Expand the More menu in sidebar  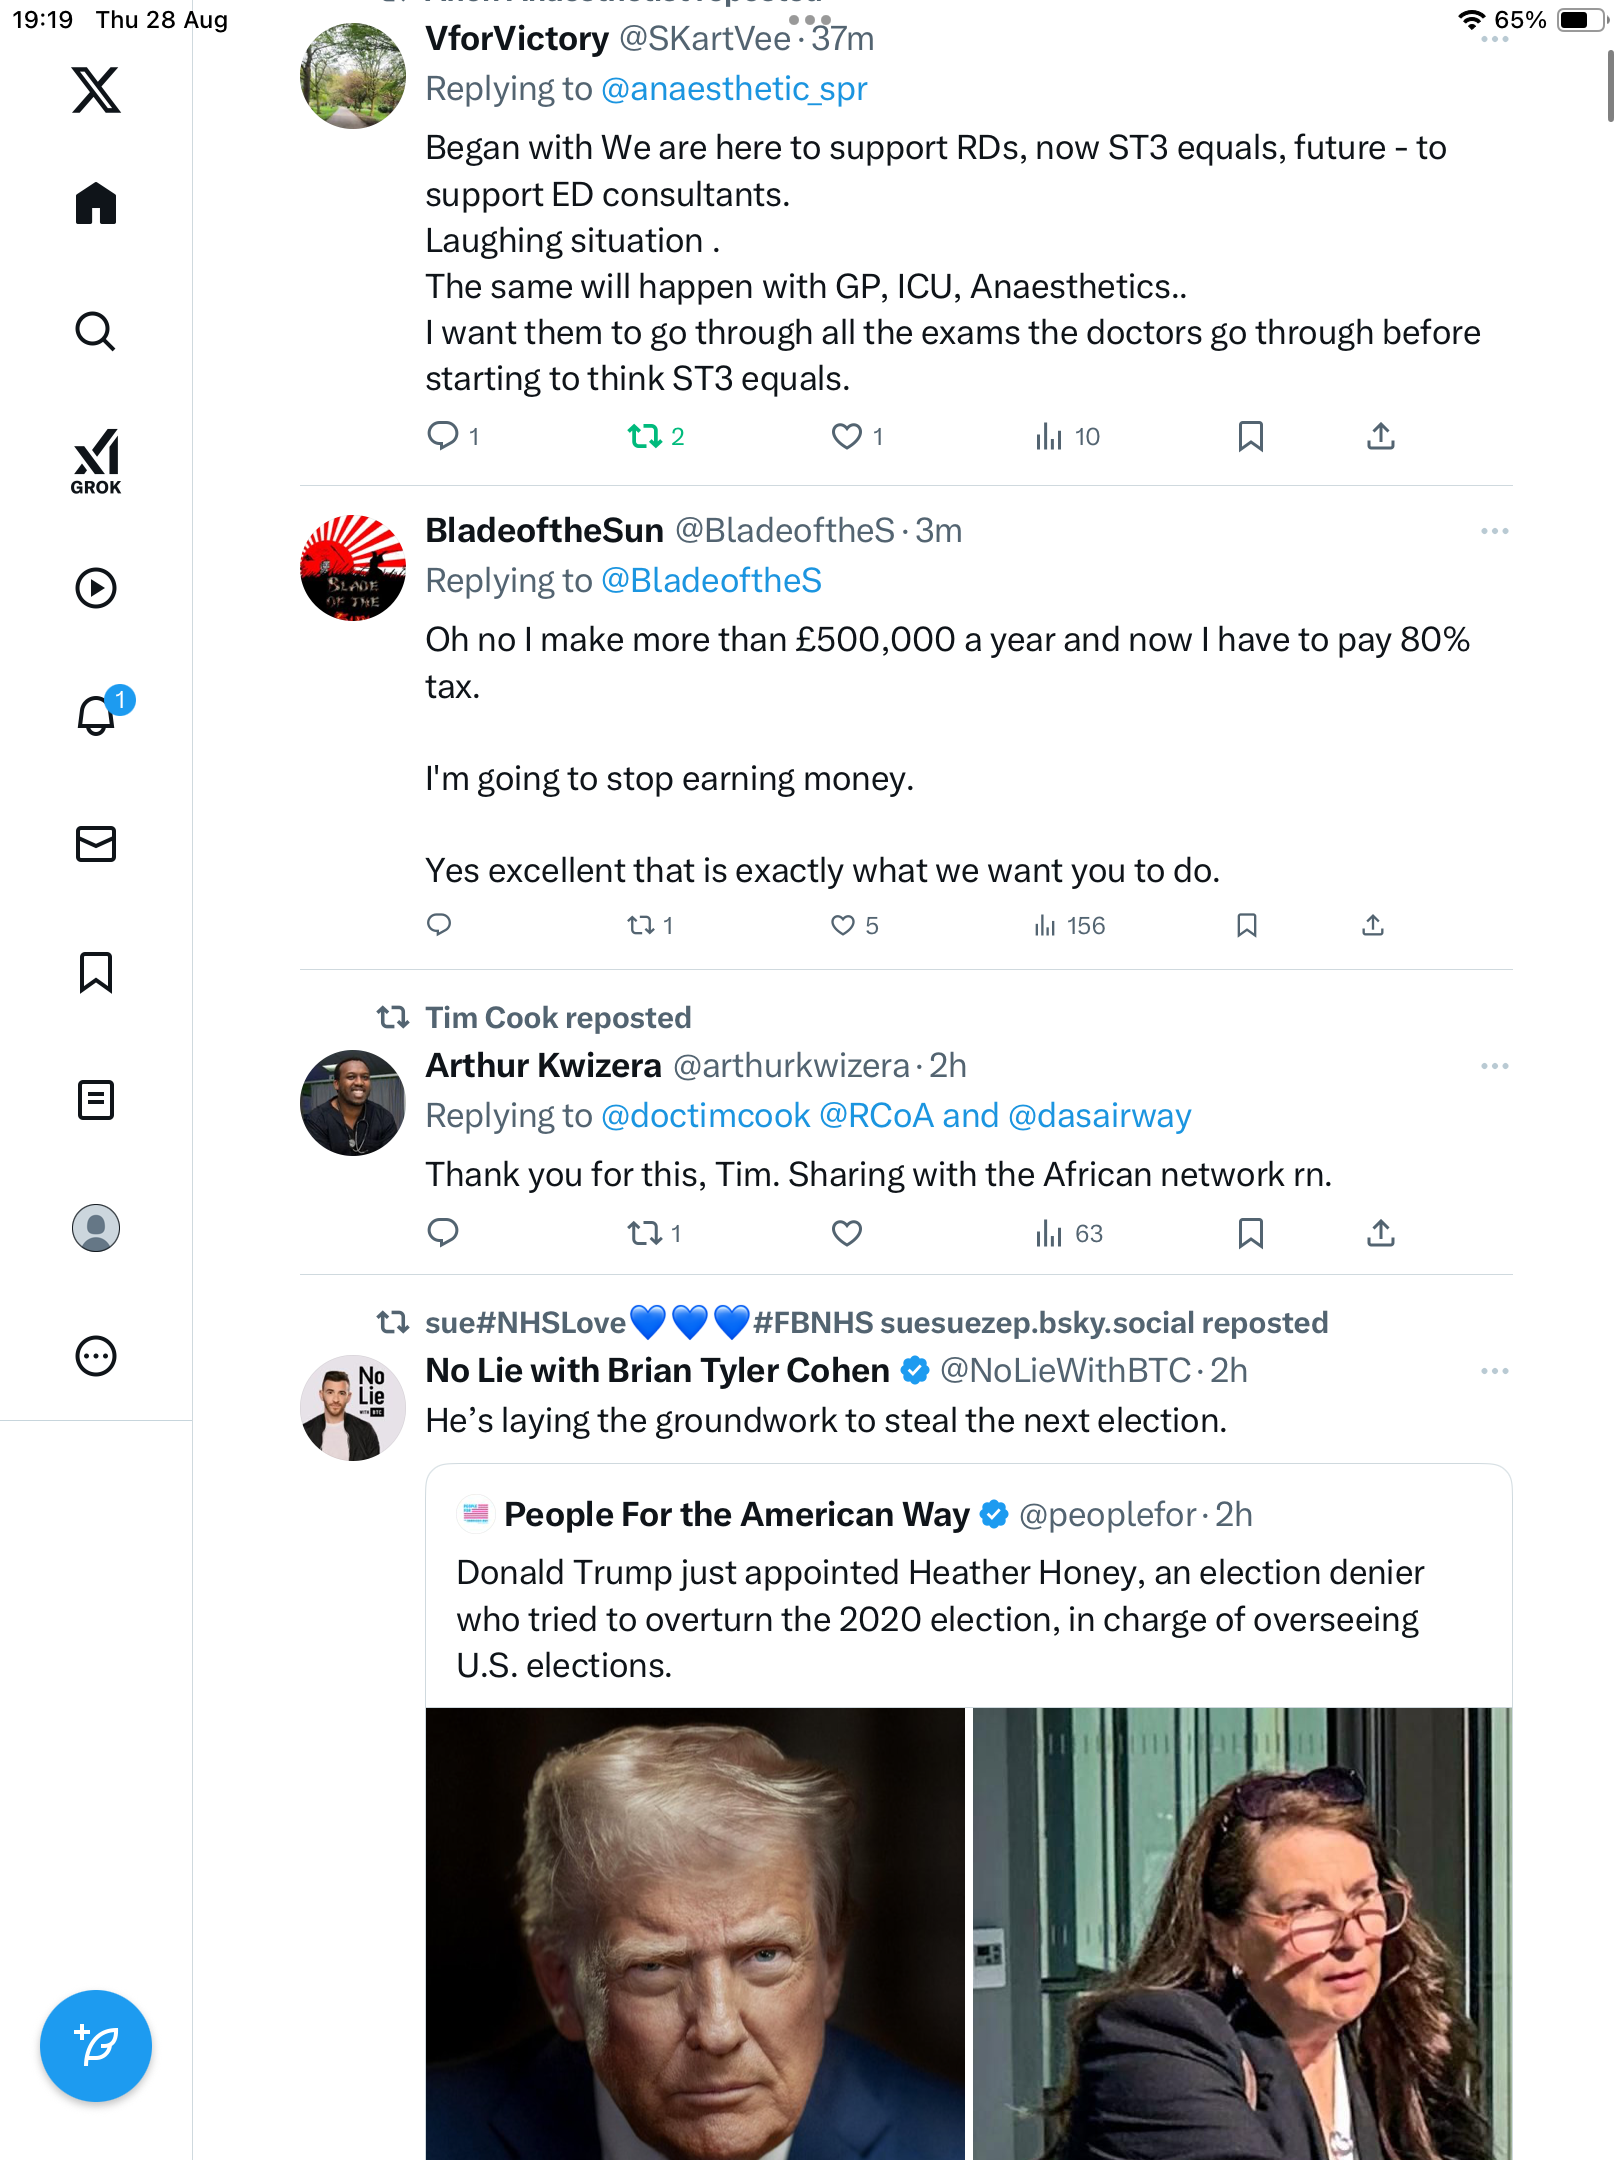[x=96, y=1356]
